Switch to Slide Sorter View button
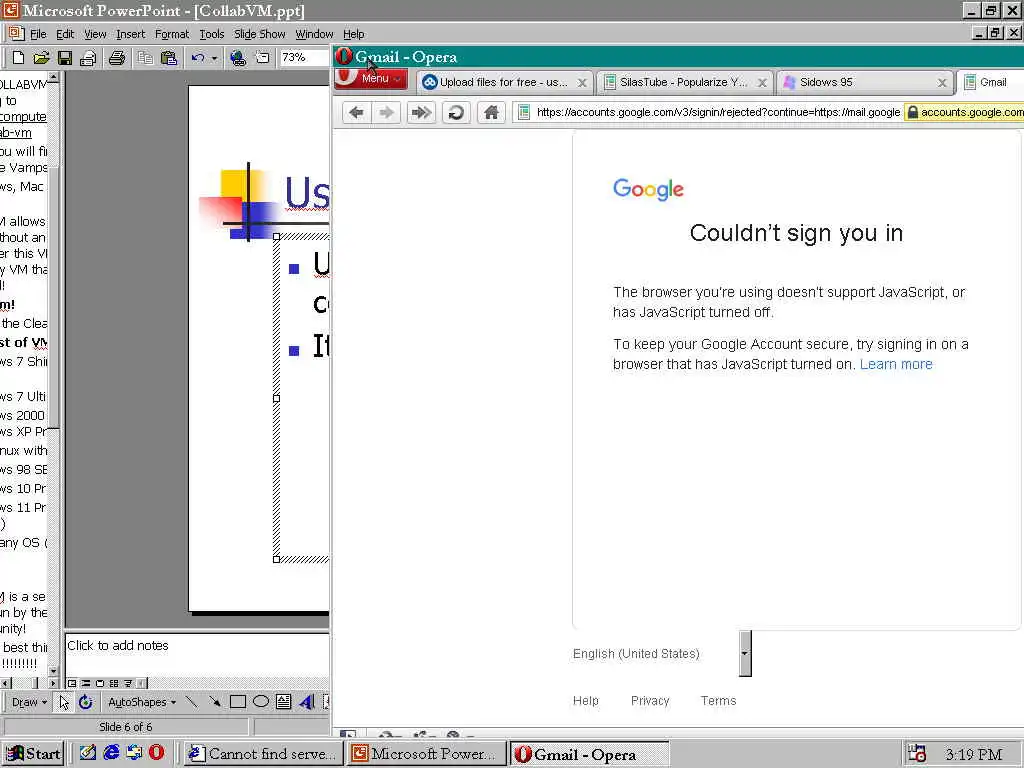1024x768 pixels. [x=114, y=683]
